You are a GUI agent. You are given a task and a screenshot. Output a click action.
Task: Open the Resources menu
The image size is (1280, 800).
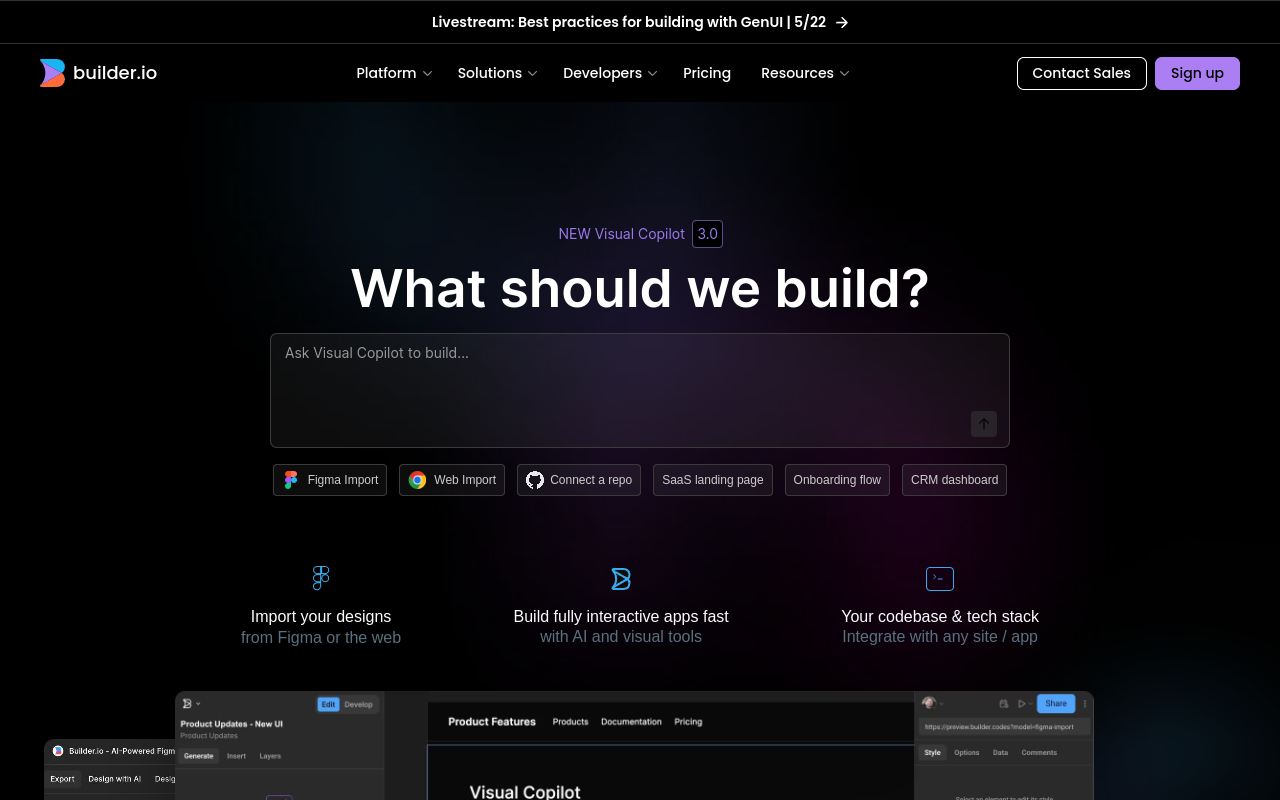point(805,73)
